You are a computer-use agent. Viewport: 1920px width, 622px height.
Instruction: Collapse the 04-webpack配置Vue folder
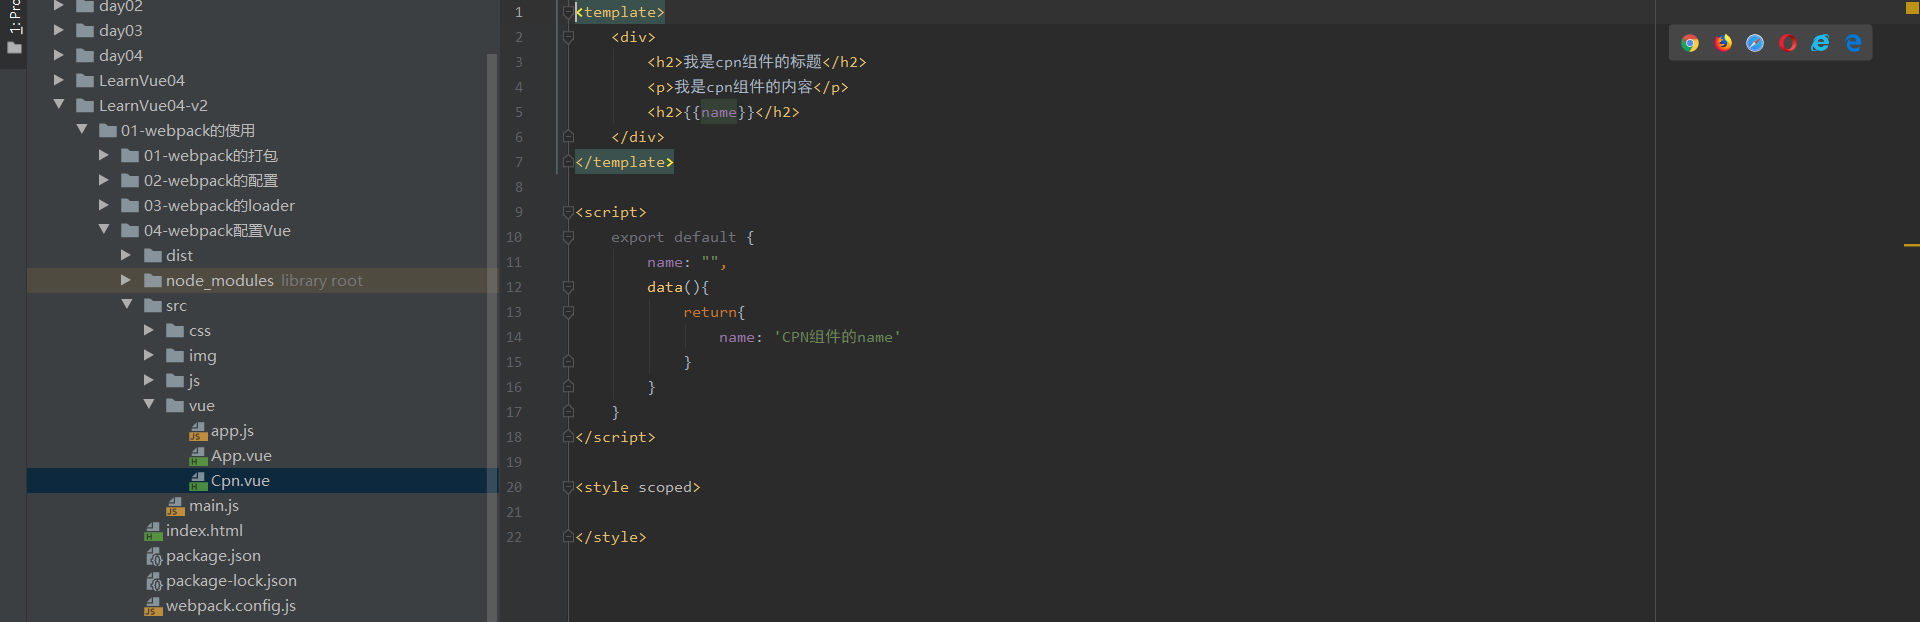104,229
